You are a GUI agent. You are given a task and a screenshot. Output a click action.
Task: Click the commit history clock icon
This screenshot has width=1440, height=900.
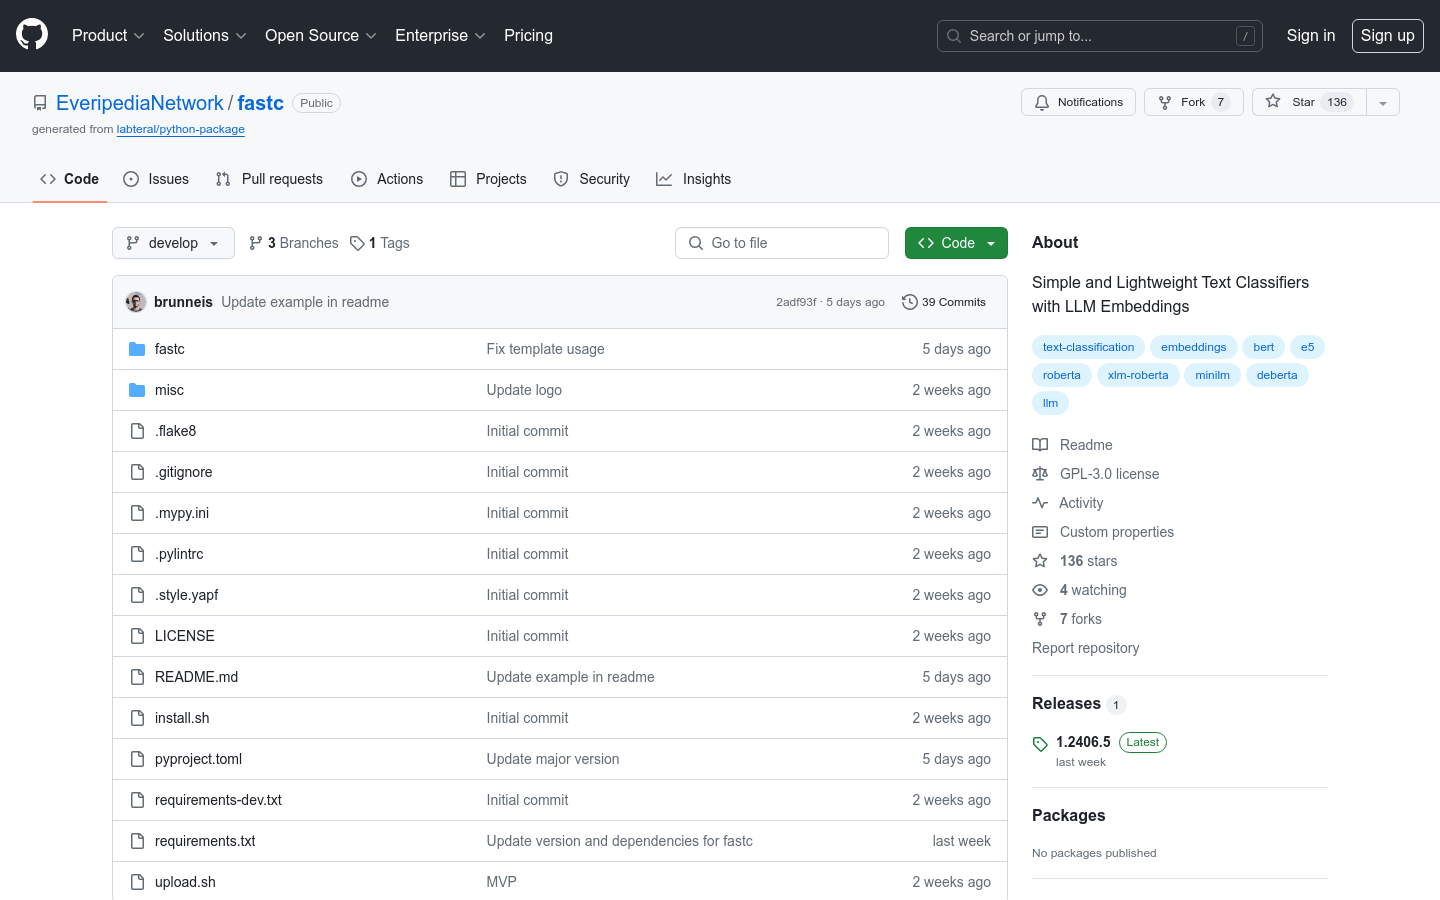[x=909, y=302]
